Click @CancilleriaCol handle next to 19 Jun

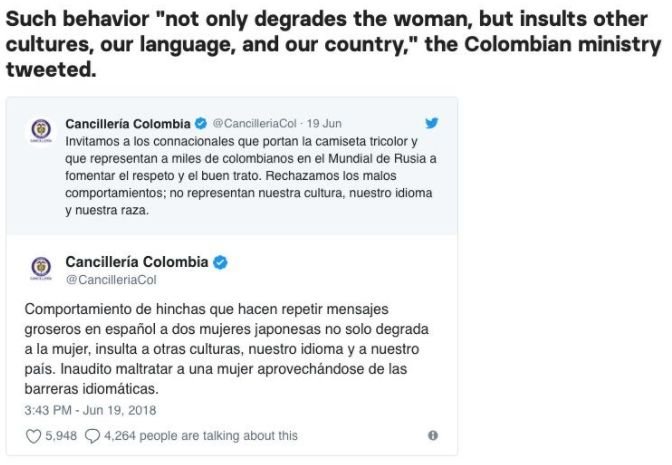(255, 123)
